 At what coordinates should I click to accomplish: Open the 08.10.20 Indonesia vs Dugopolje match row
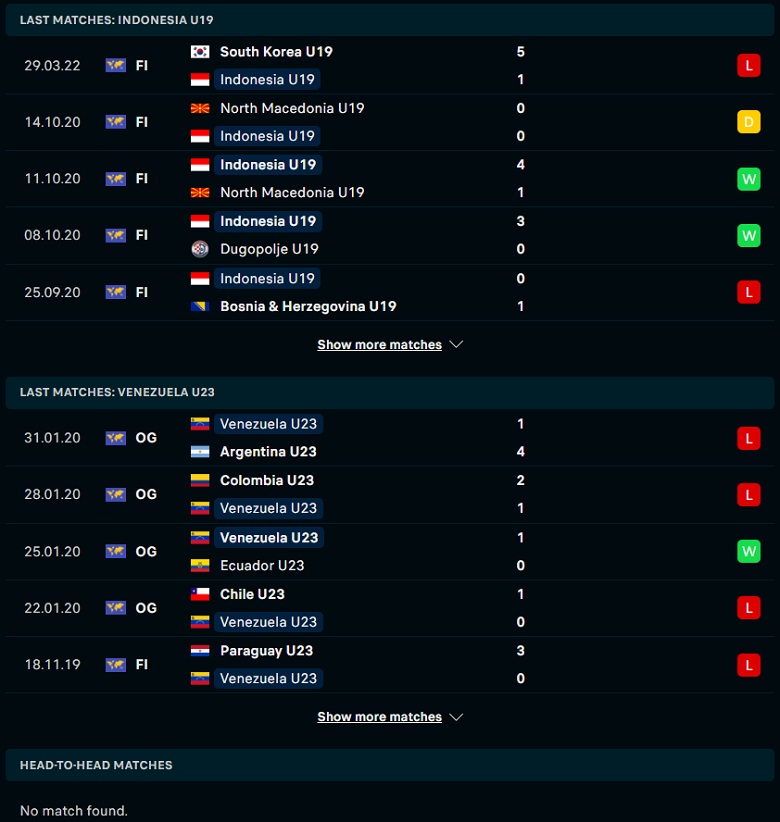390,235
